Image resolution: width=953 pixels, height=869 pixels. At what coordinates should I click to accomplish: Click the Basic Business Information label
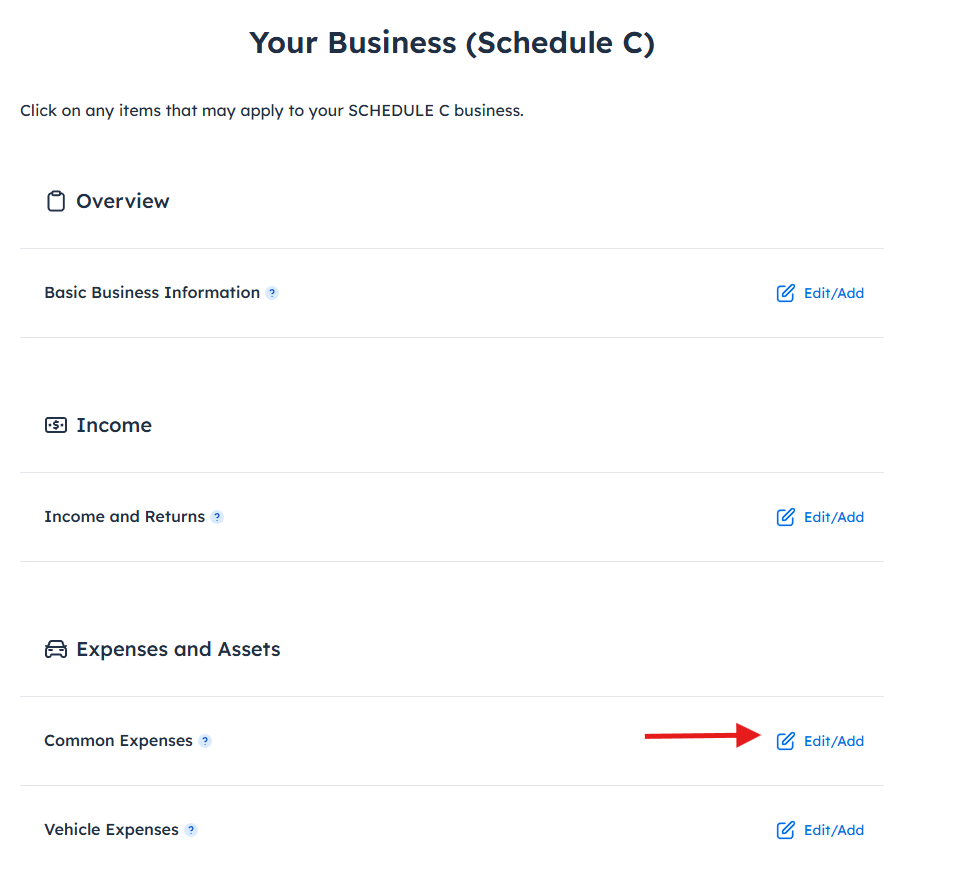tap(153, 292)
